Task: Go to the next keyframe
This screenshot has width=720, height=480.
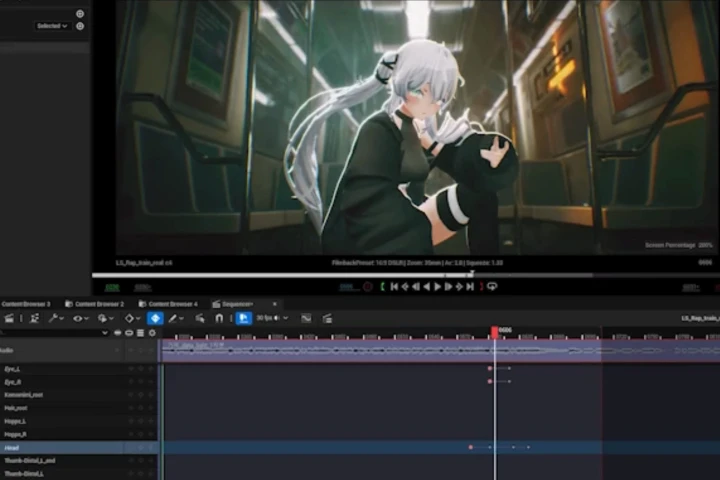Action: pyautogui.click(x=459, y=287)
